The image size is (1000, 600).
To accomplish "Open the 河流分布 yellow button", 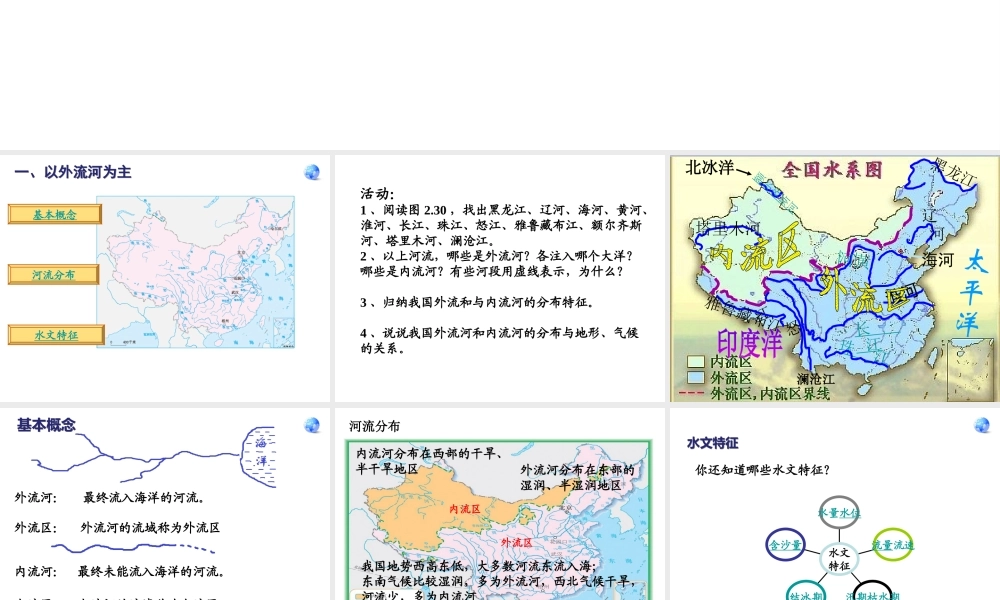I will pos(54,275).
